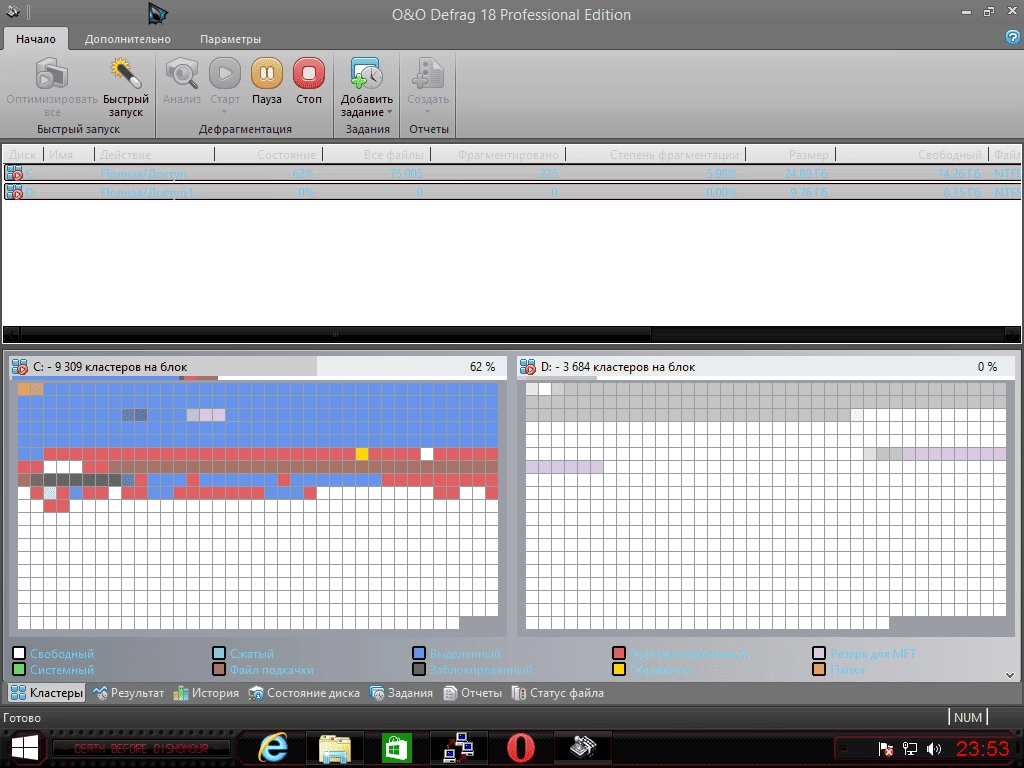Click D: icon in cluster map header

528,366
